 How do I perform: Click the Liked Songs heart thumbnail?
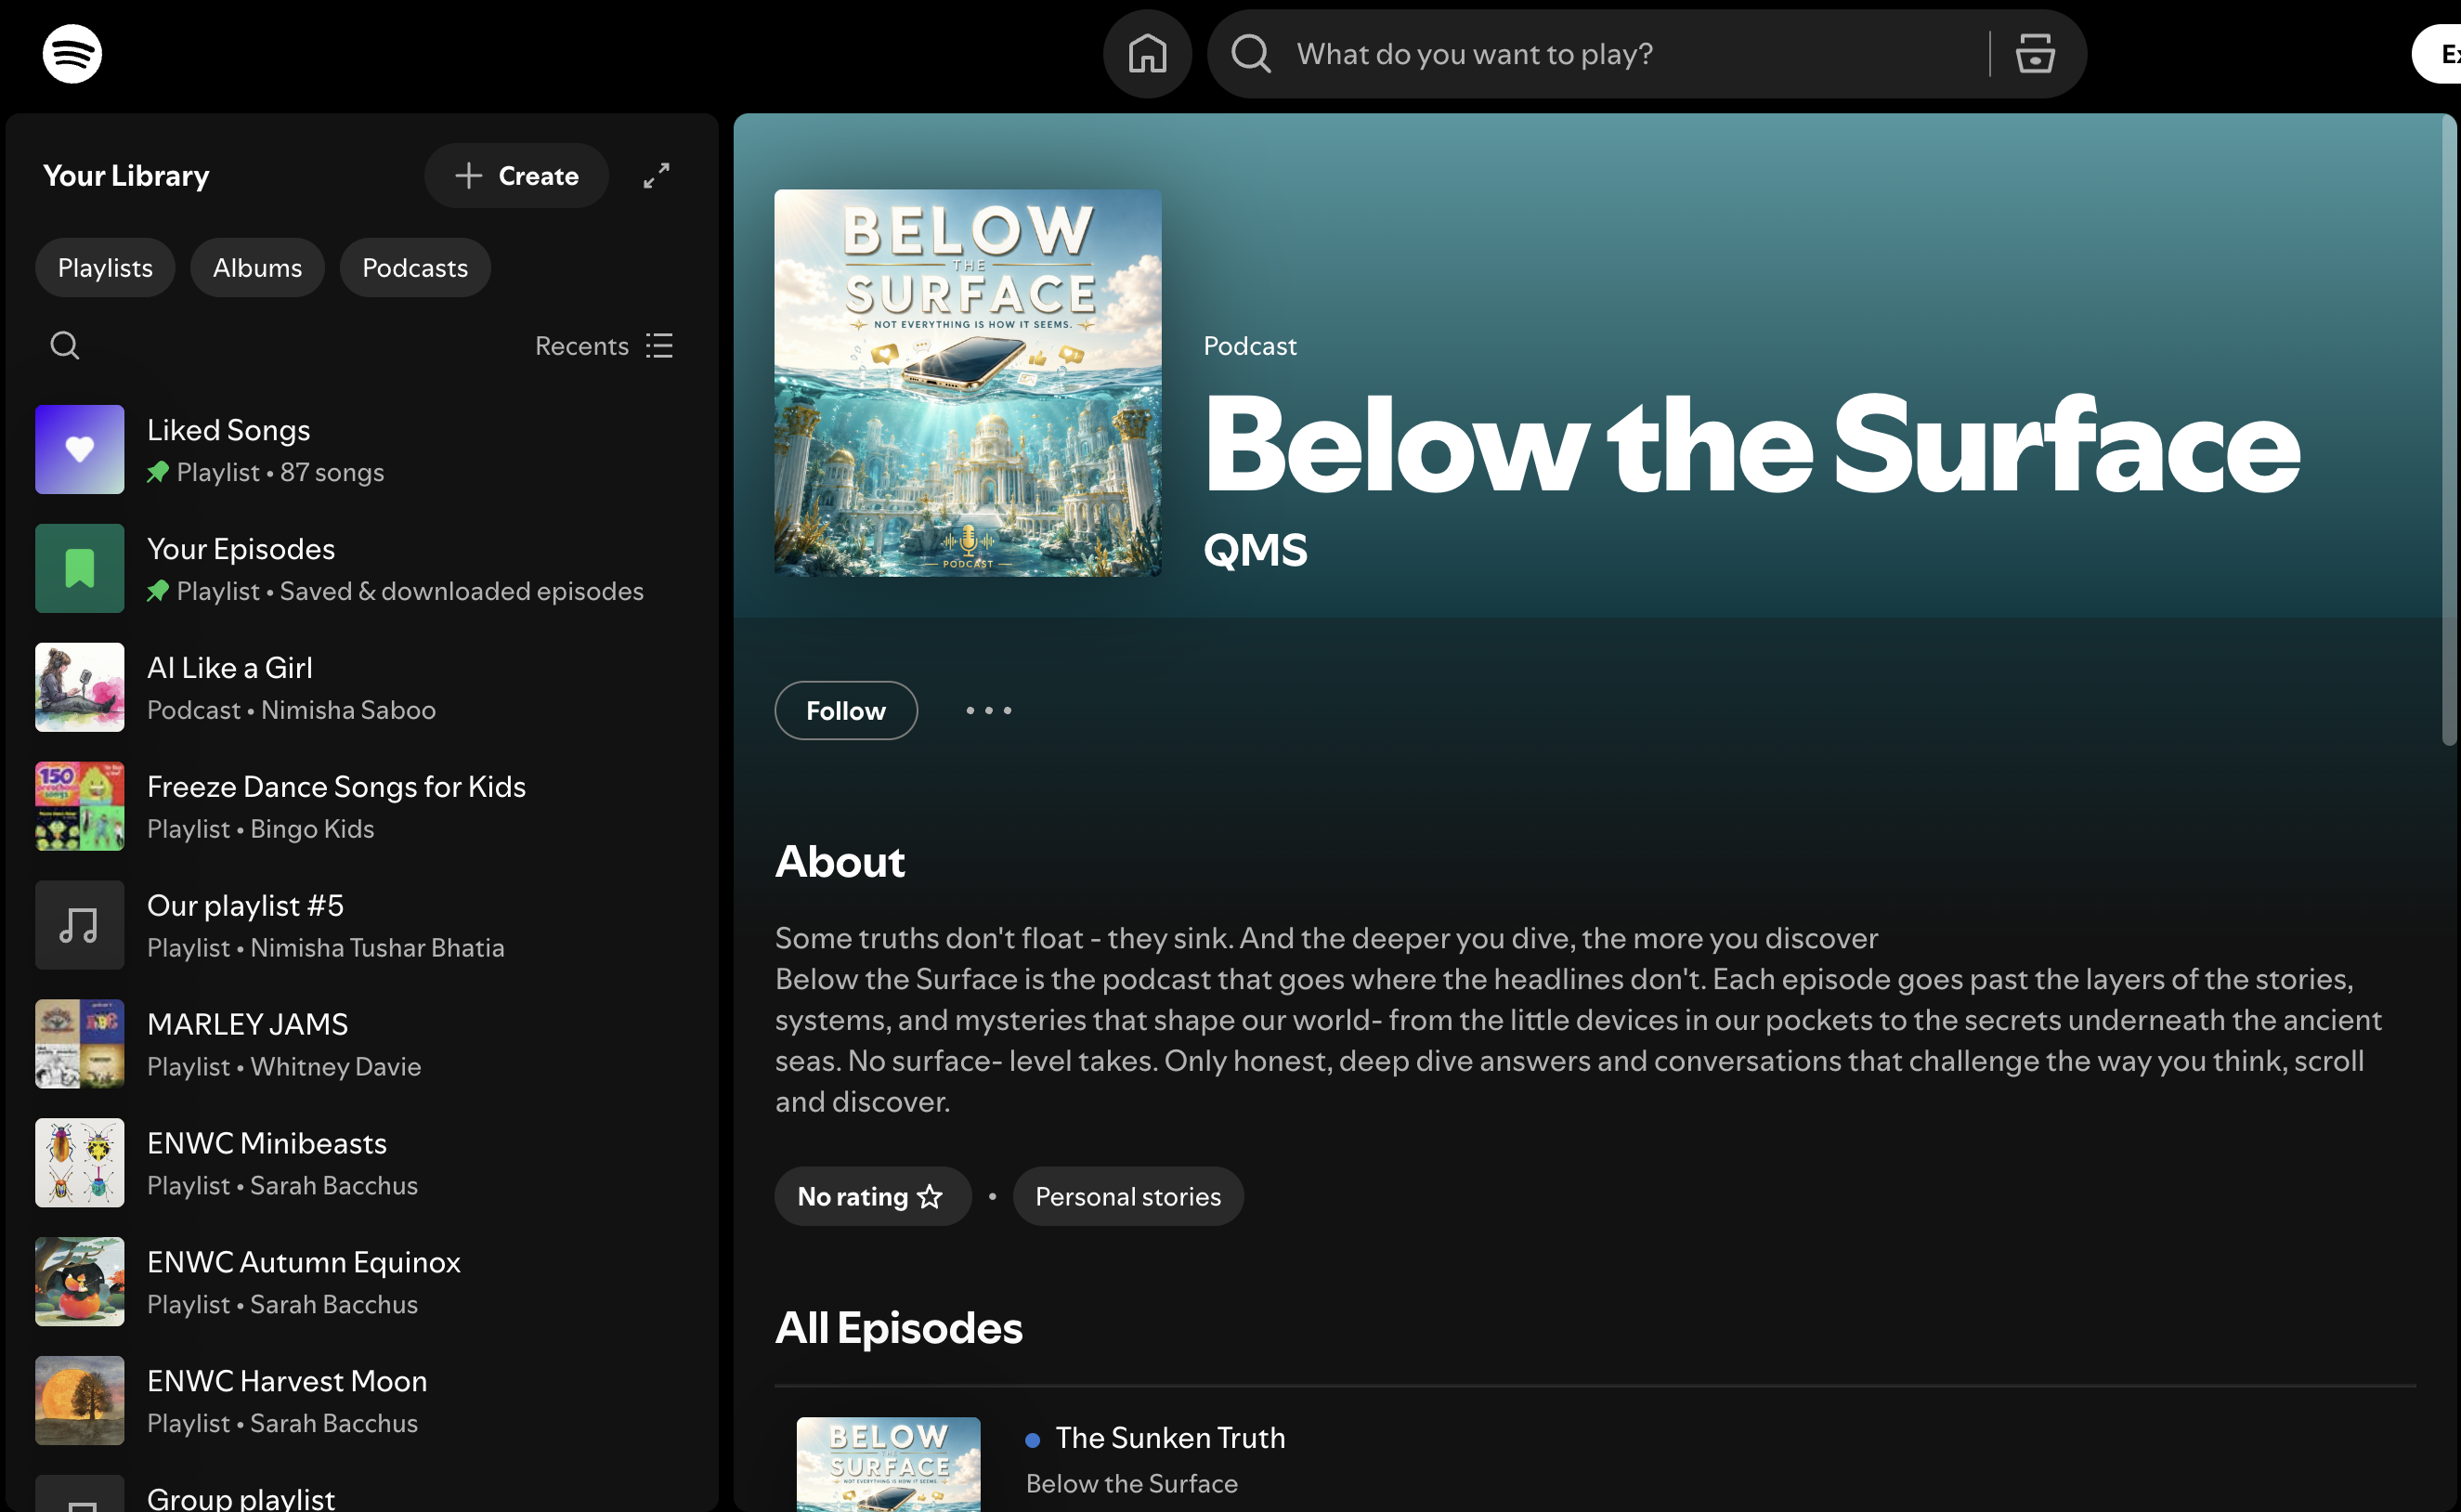click(x=80, y=450)
